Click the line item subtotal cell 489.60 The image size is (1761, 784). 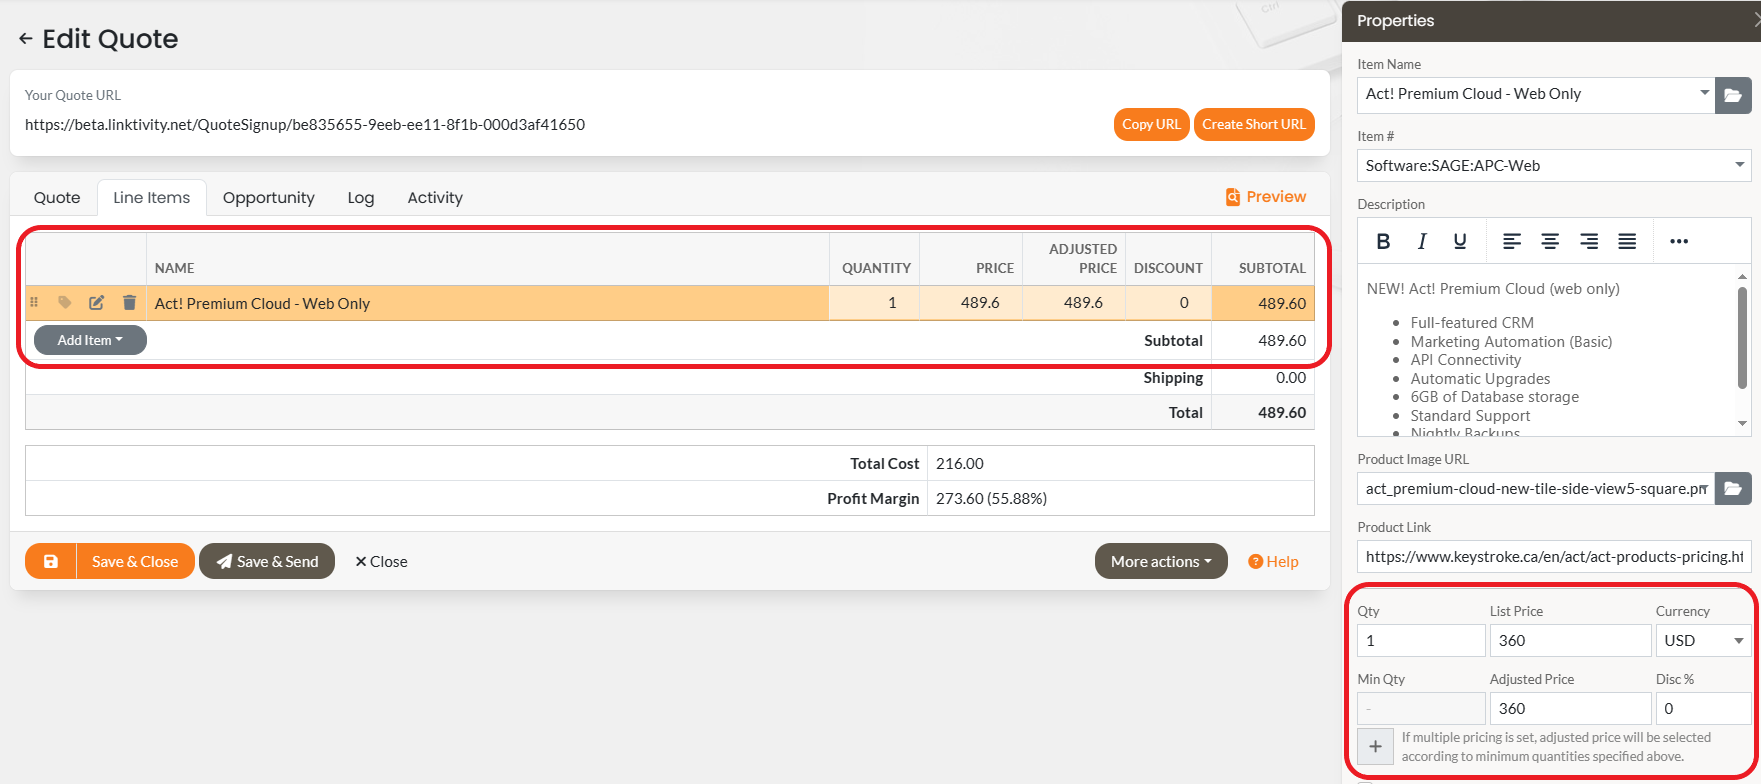[x=1263, y=303]
